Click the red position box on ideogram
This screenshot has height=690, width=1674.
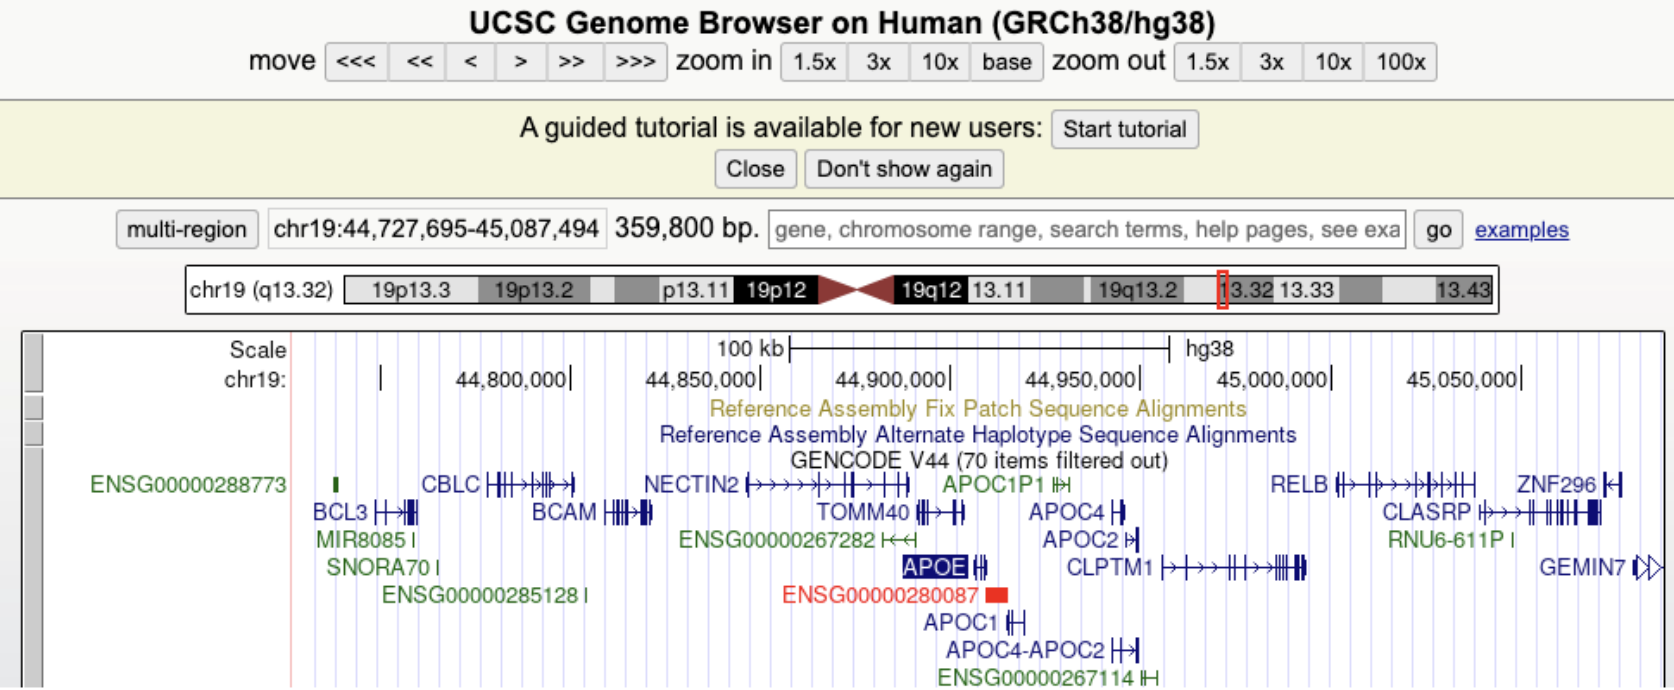click(x=1222, y=290)
